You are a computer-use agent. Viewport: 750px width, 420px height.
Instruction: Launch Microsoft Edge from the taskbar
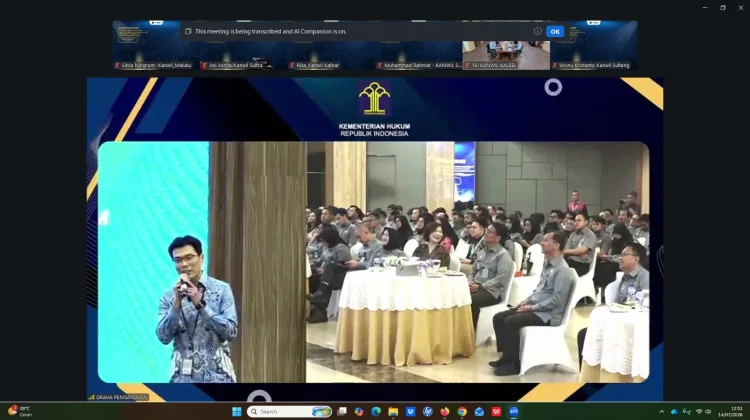click(x=376, y=411)
